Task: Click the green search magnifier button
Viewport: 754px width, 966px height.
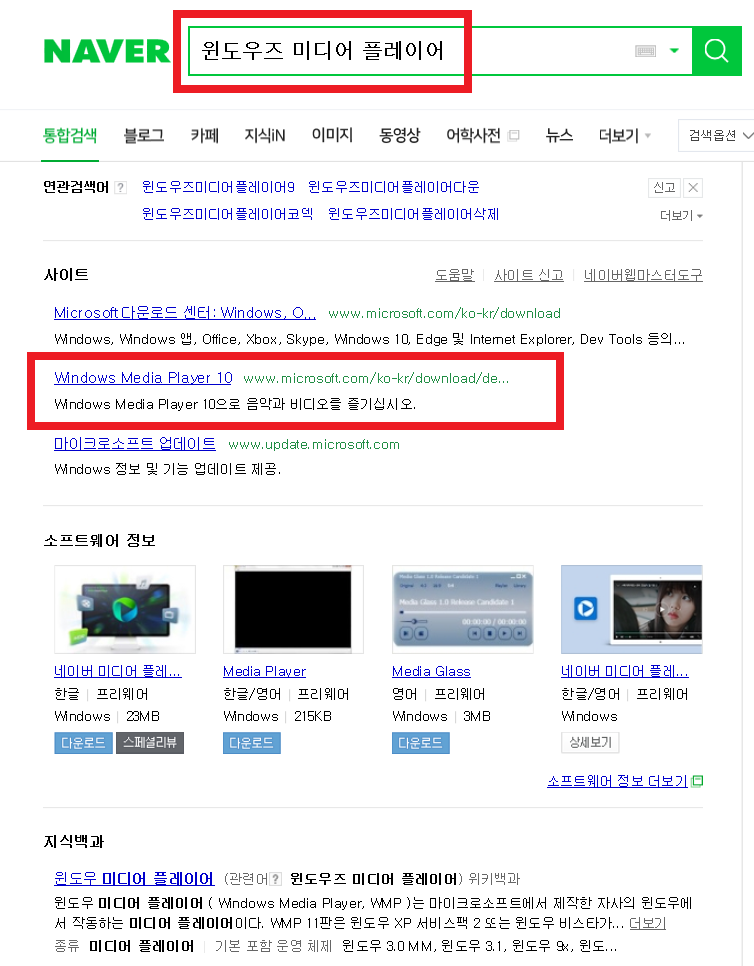Action: (716, 51)
